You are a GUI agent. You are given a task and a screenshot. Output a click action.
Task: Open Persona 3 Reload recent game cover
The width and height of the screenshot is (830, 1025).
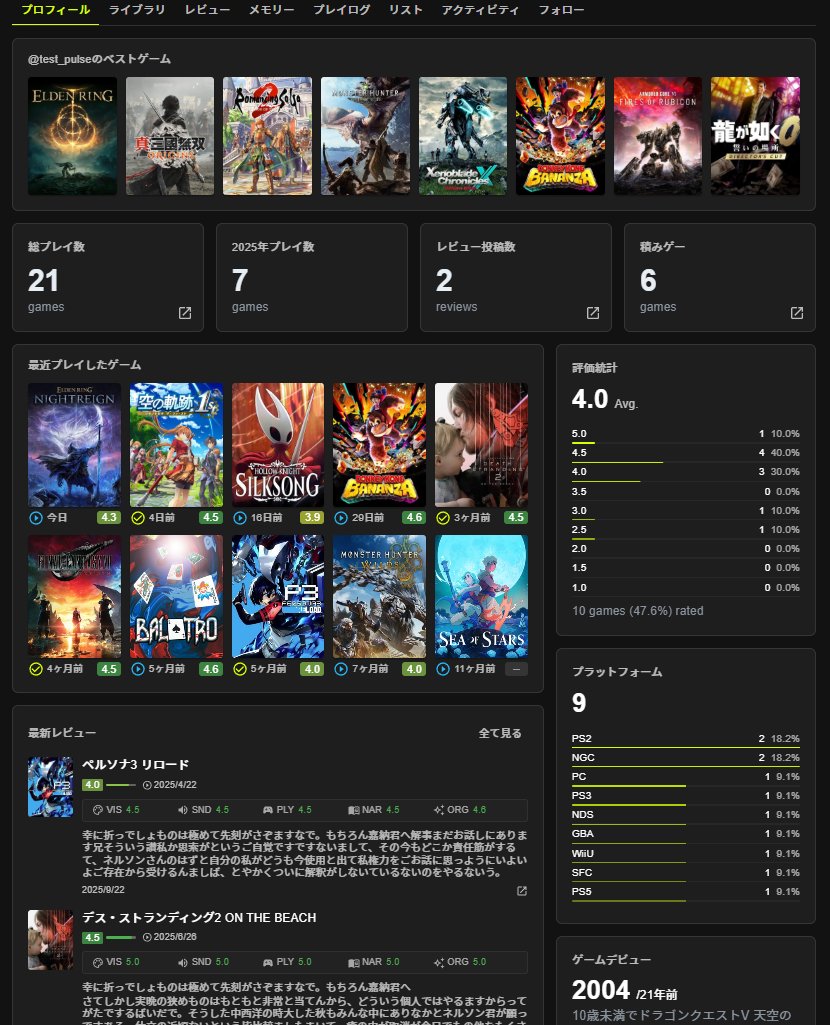(x=278, y=597)
